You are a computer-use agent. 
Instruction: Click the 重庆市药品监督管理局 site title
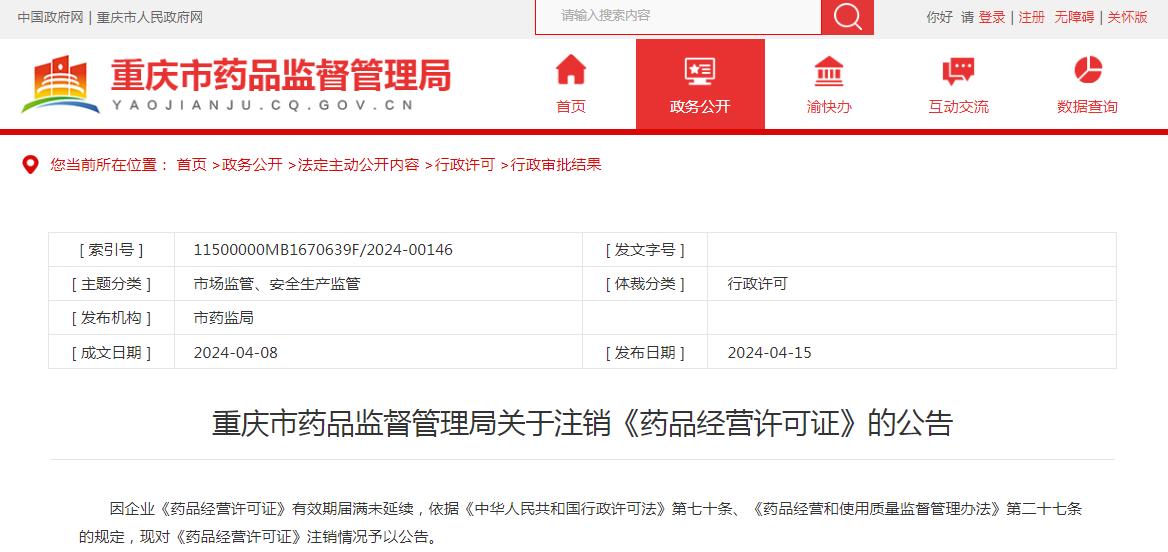pos(281,74)
